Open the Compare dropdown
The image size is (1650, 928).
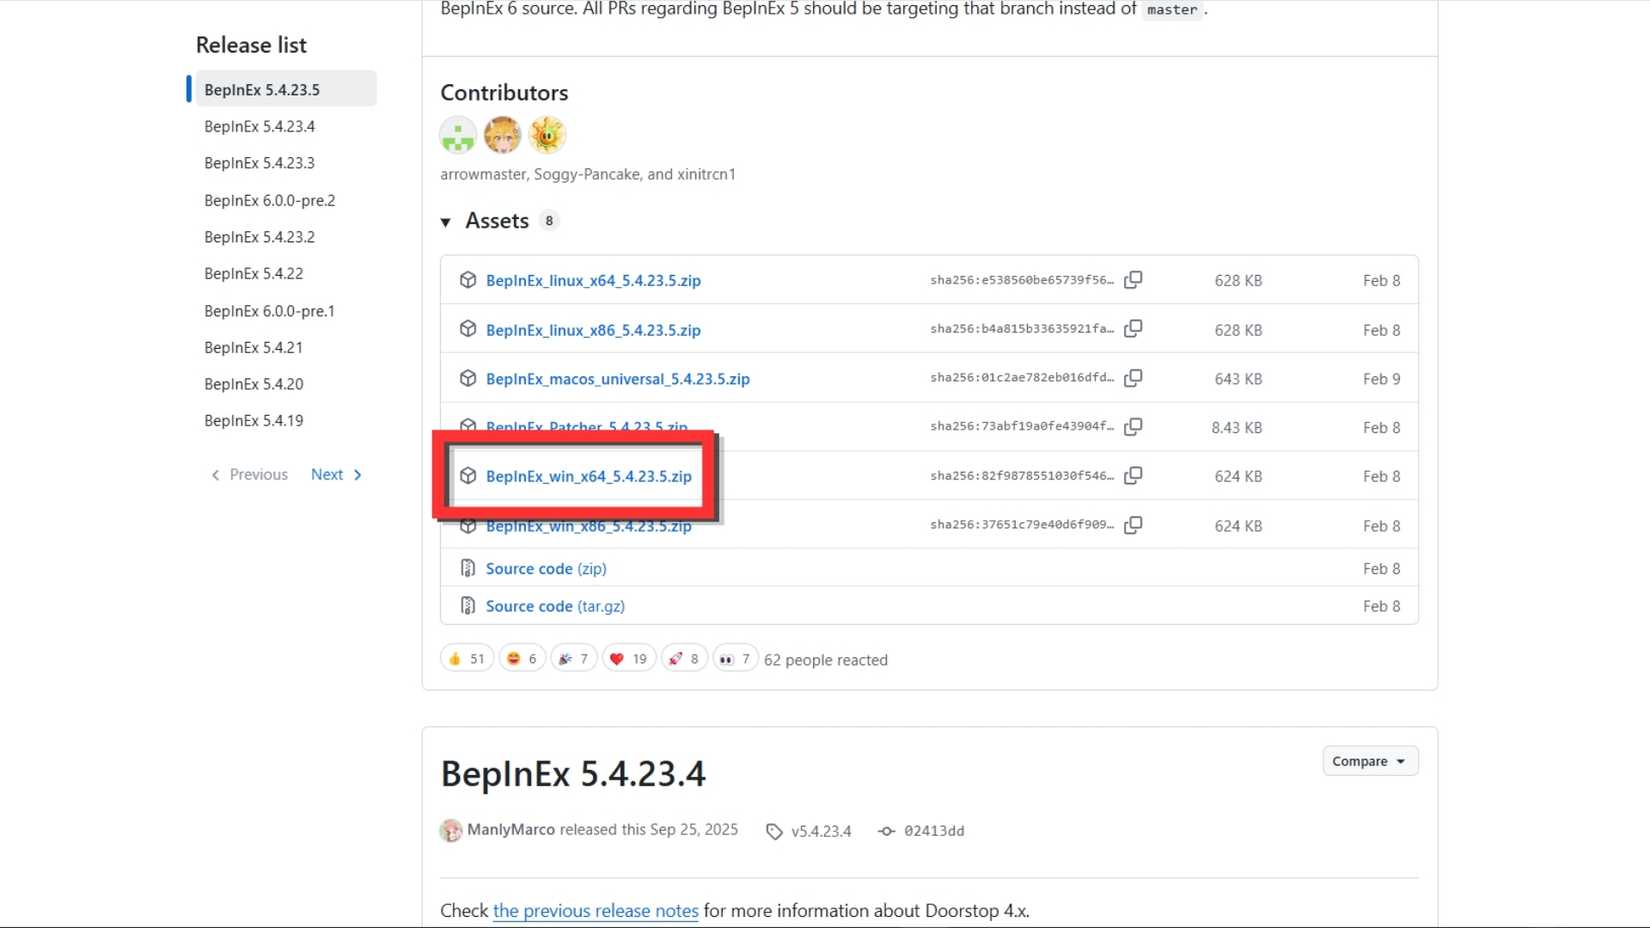[1369, 761]
